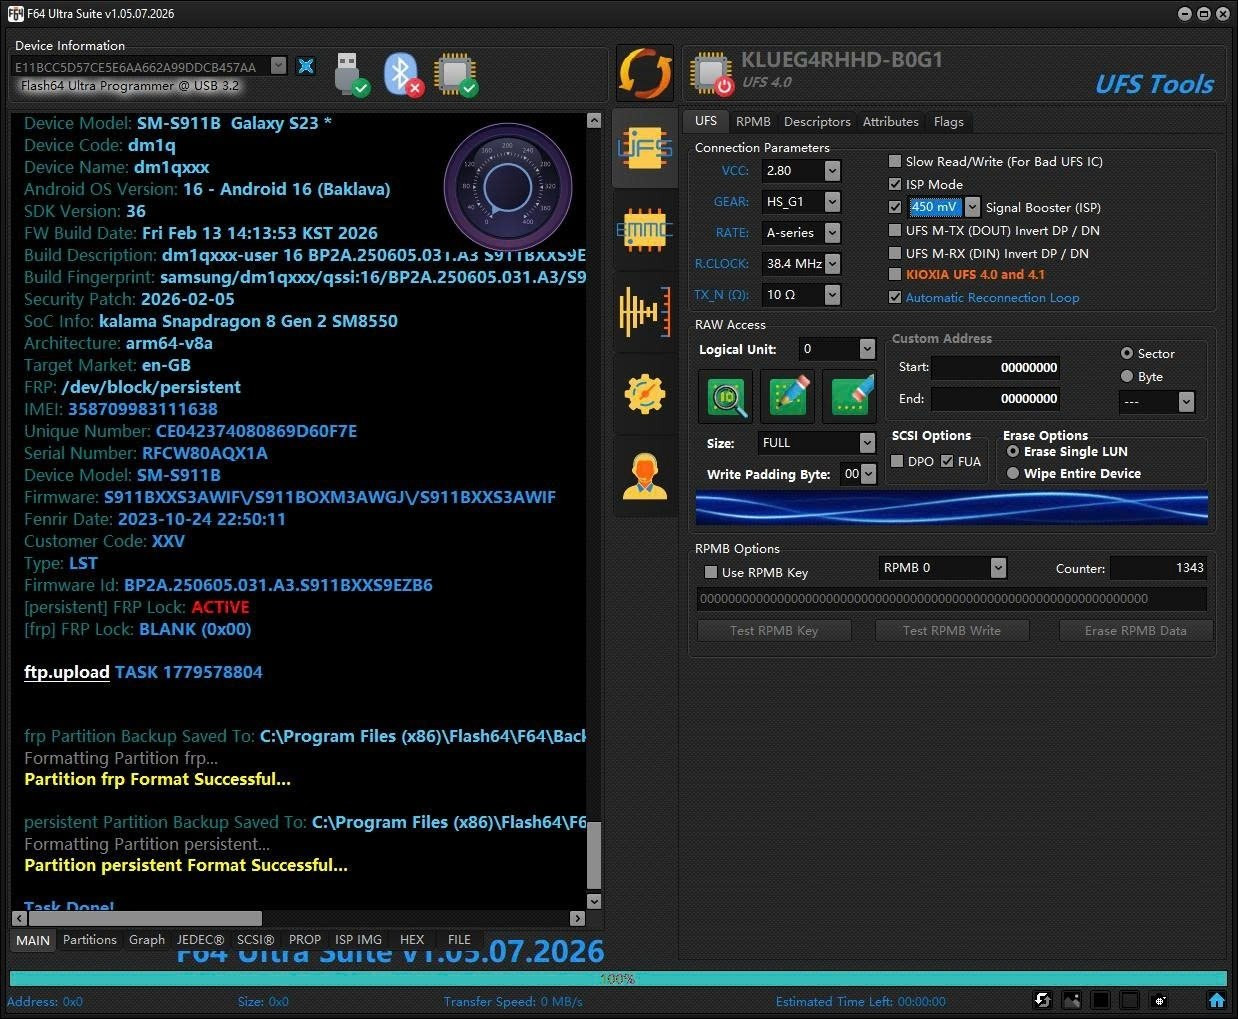The image size is (1238, 1019).
Task: Click the blue home icon
Action: coord(1217,1000)
